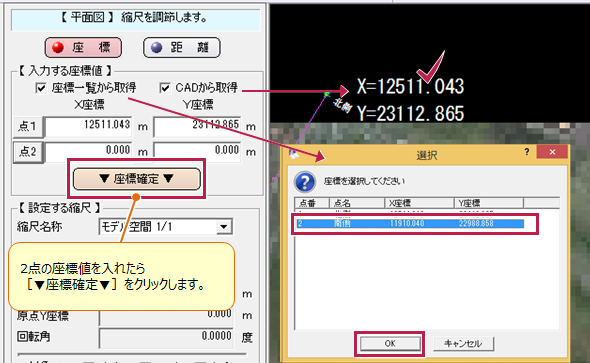
Task: Focus 点2 X座標 input field
Action: coord(88,151)
